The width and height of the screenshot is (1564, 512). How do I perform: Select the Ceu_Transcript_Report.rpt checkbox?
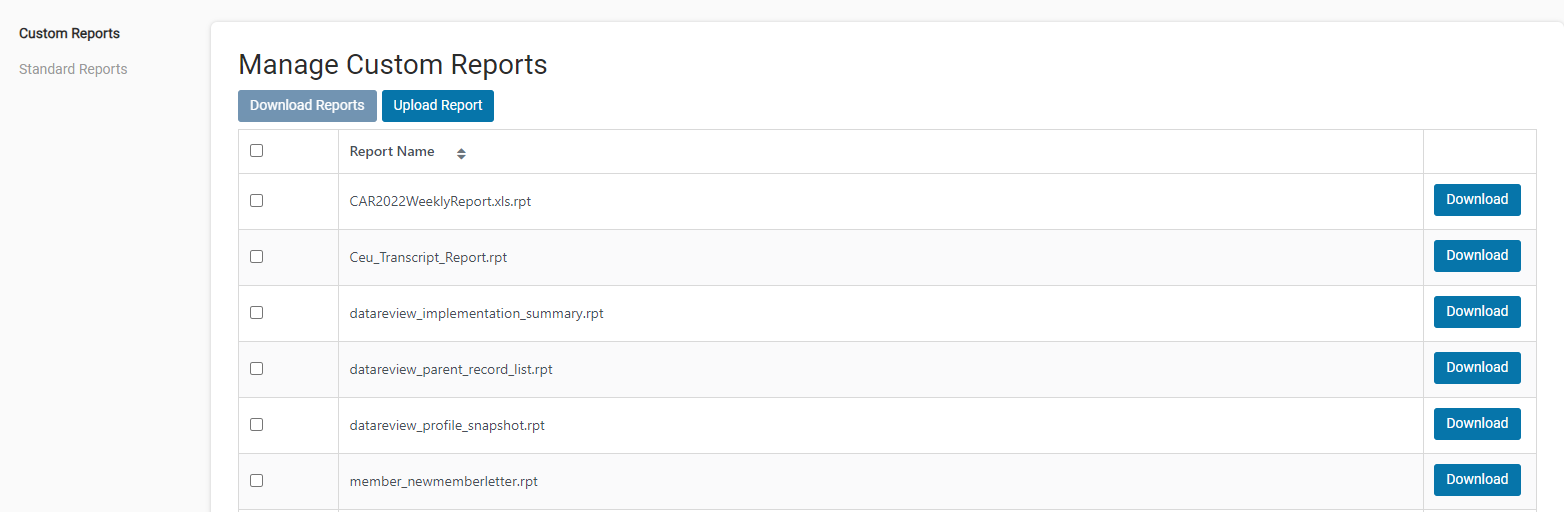point(256,256)
